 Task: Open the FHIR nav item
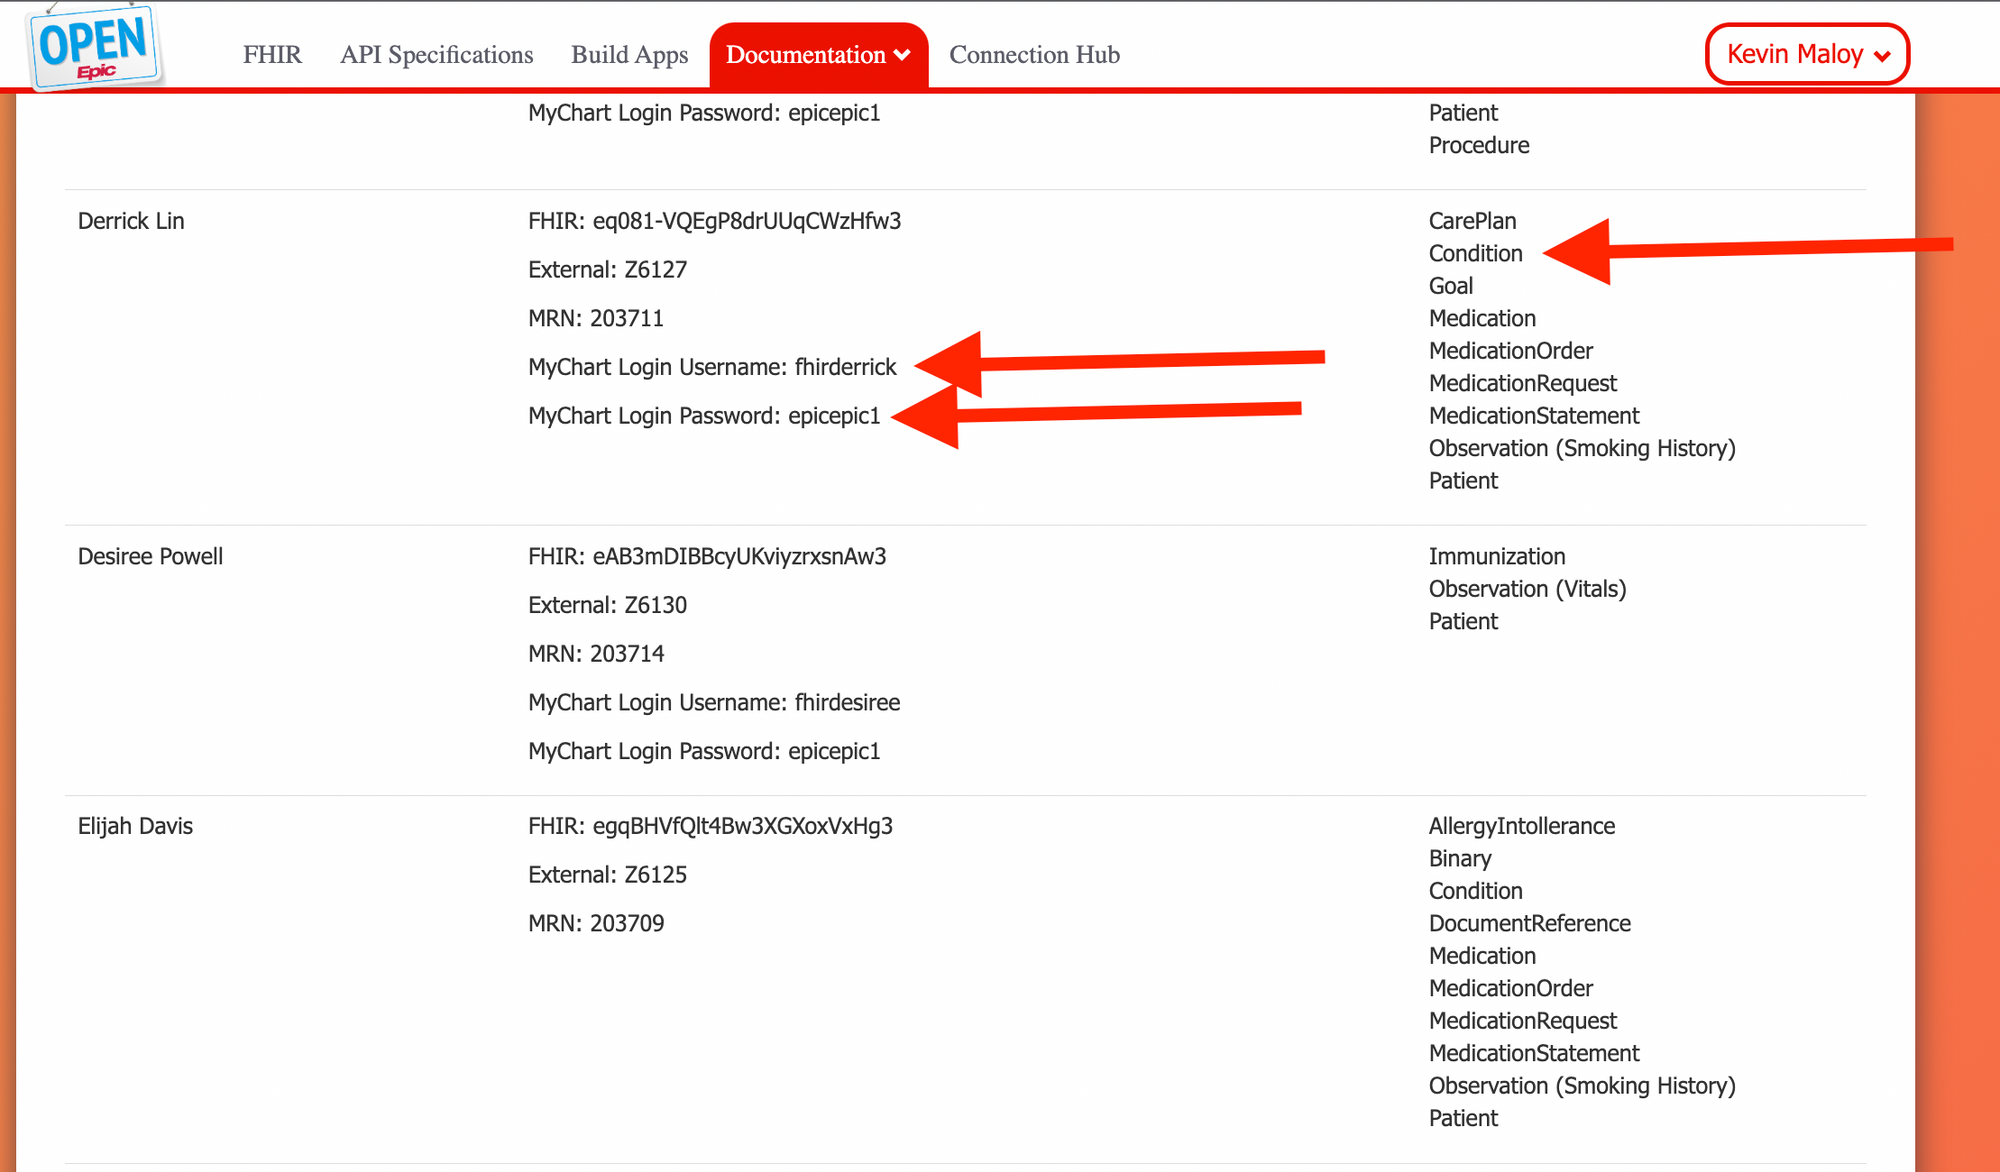272,55
